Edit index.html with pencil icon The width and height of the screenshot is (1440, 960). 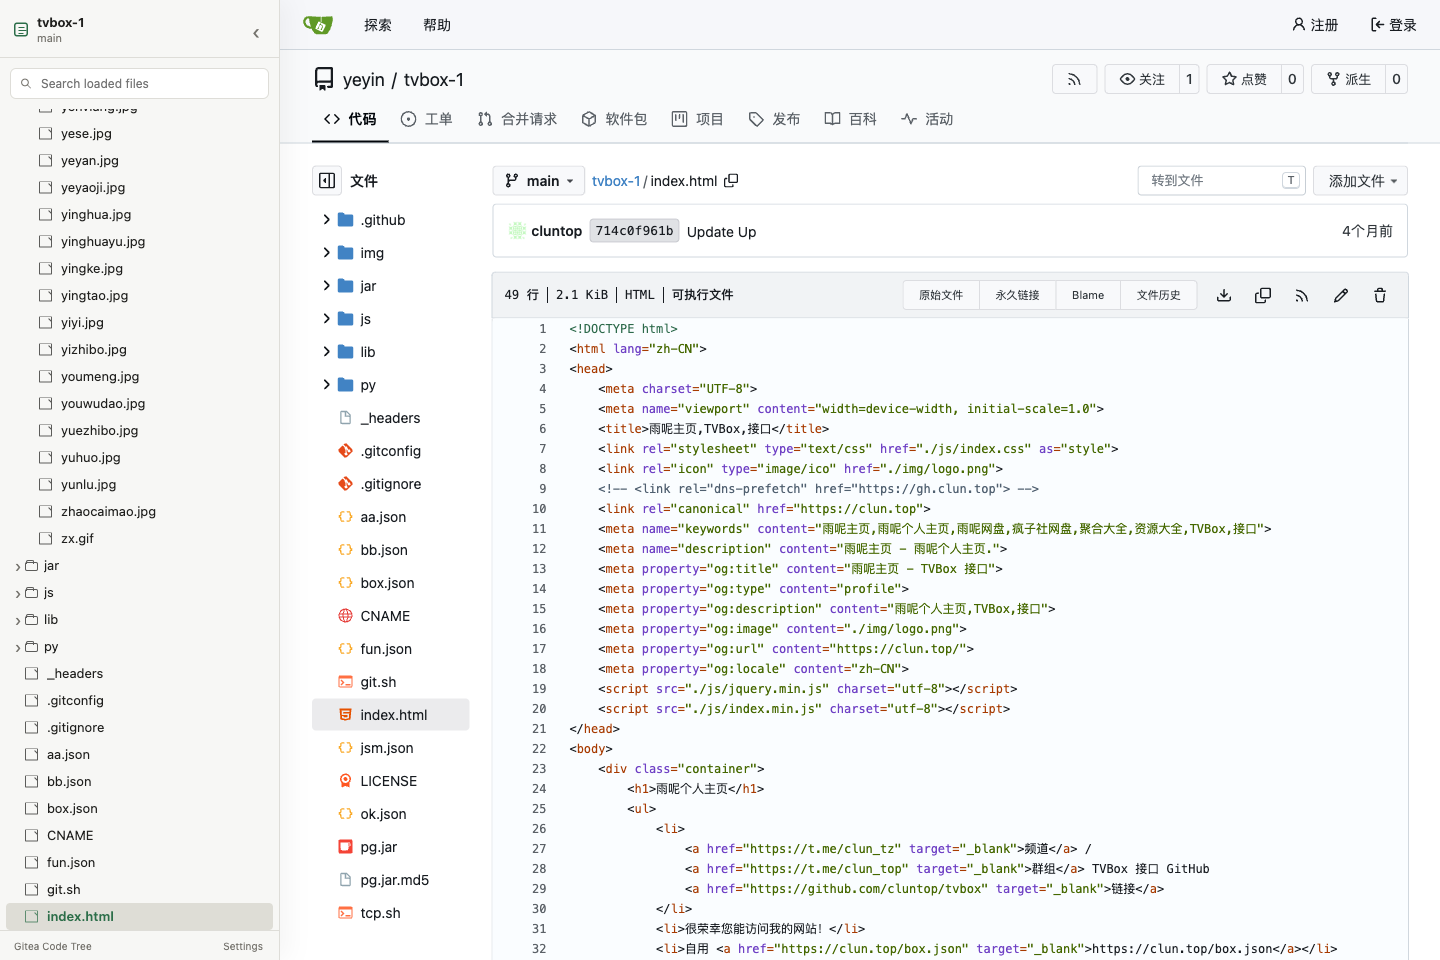1341,295
